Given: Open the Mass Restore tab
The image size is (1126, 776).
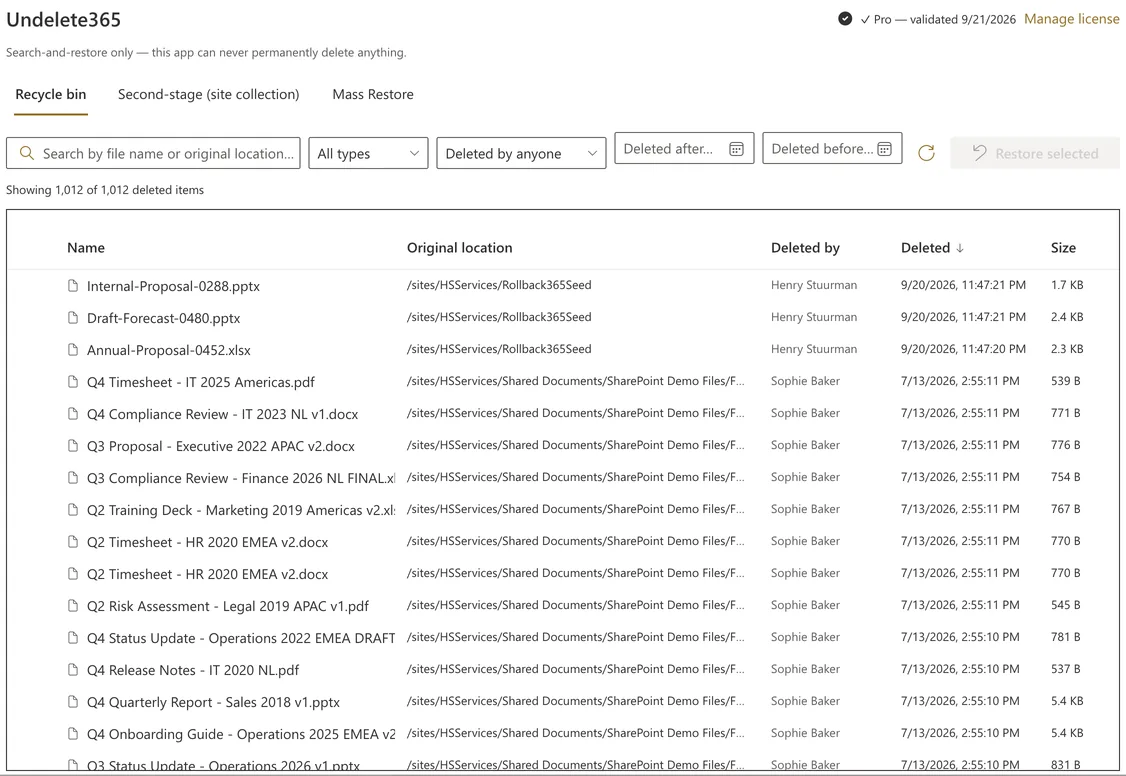Looking at the screenshot, I should (373, 94).
